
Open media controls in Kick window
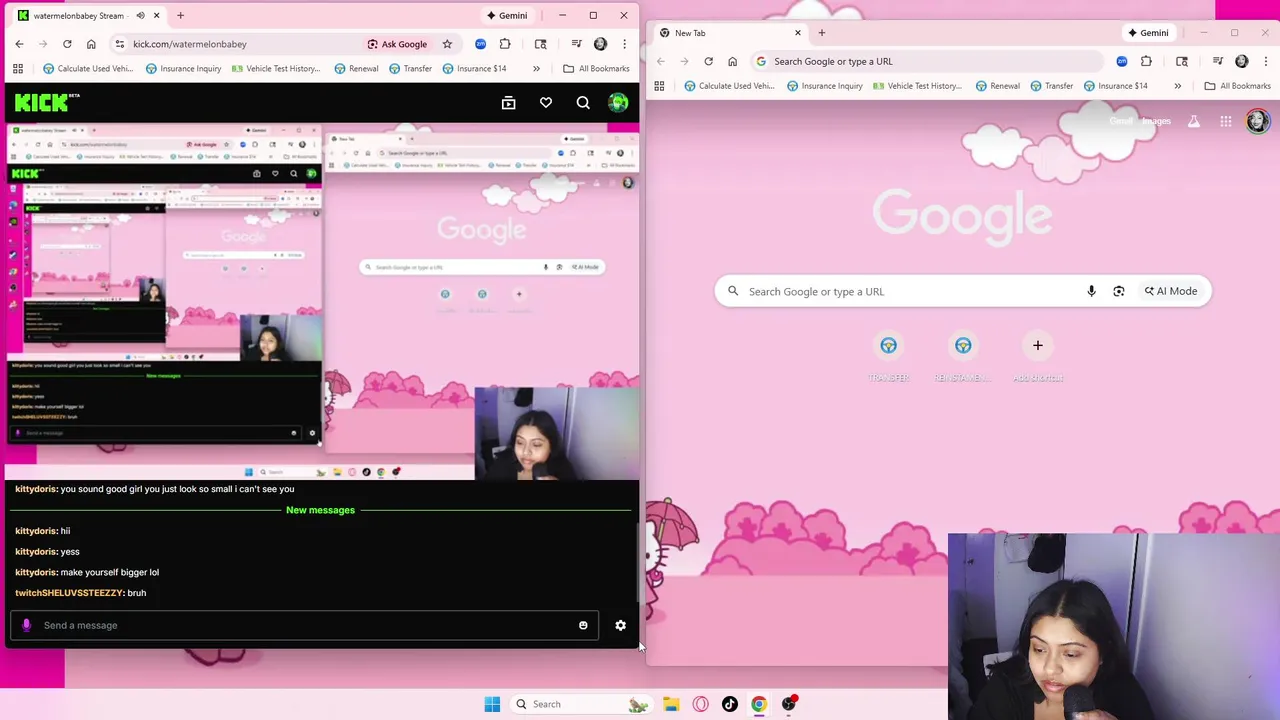[x=576, y=44]
